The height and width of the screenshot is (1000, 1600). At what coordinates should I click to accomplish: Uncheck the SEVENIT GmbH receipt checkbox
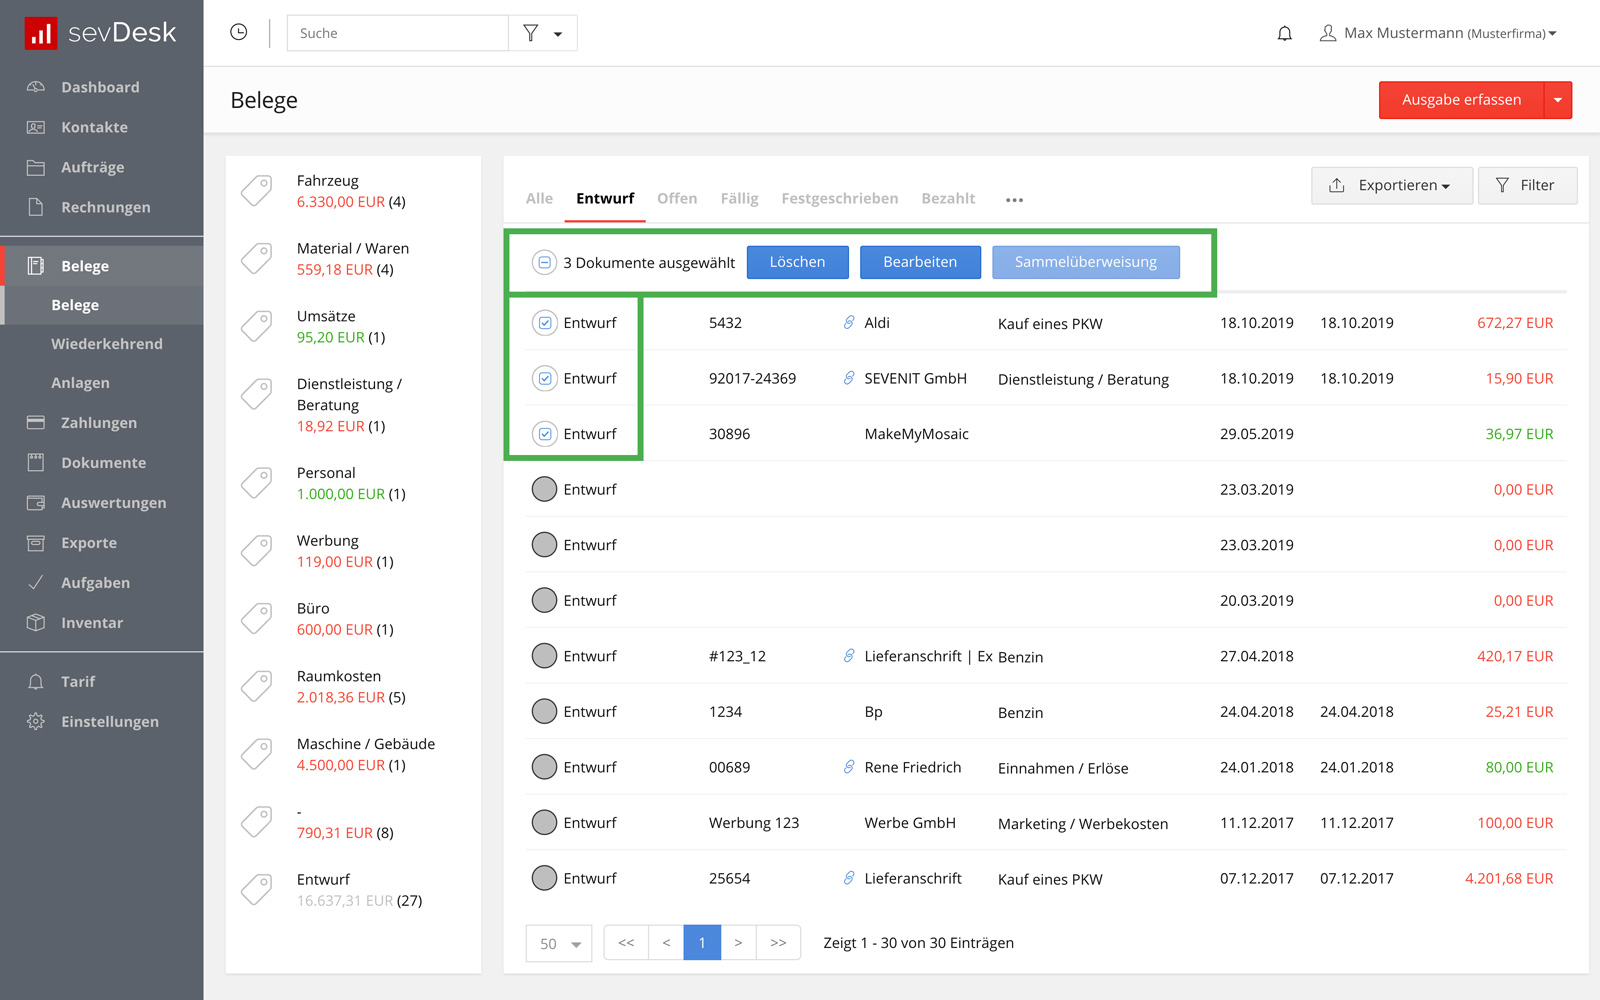click(x=544, y=378)
